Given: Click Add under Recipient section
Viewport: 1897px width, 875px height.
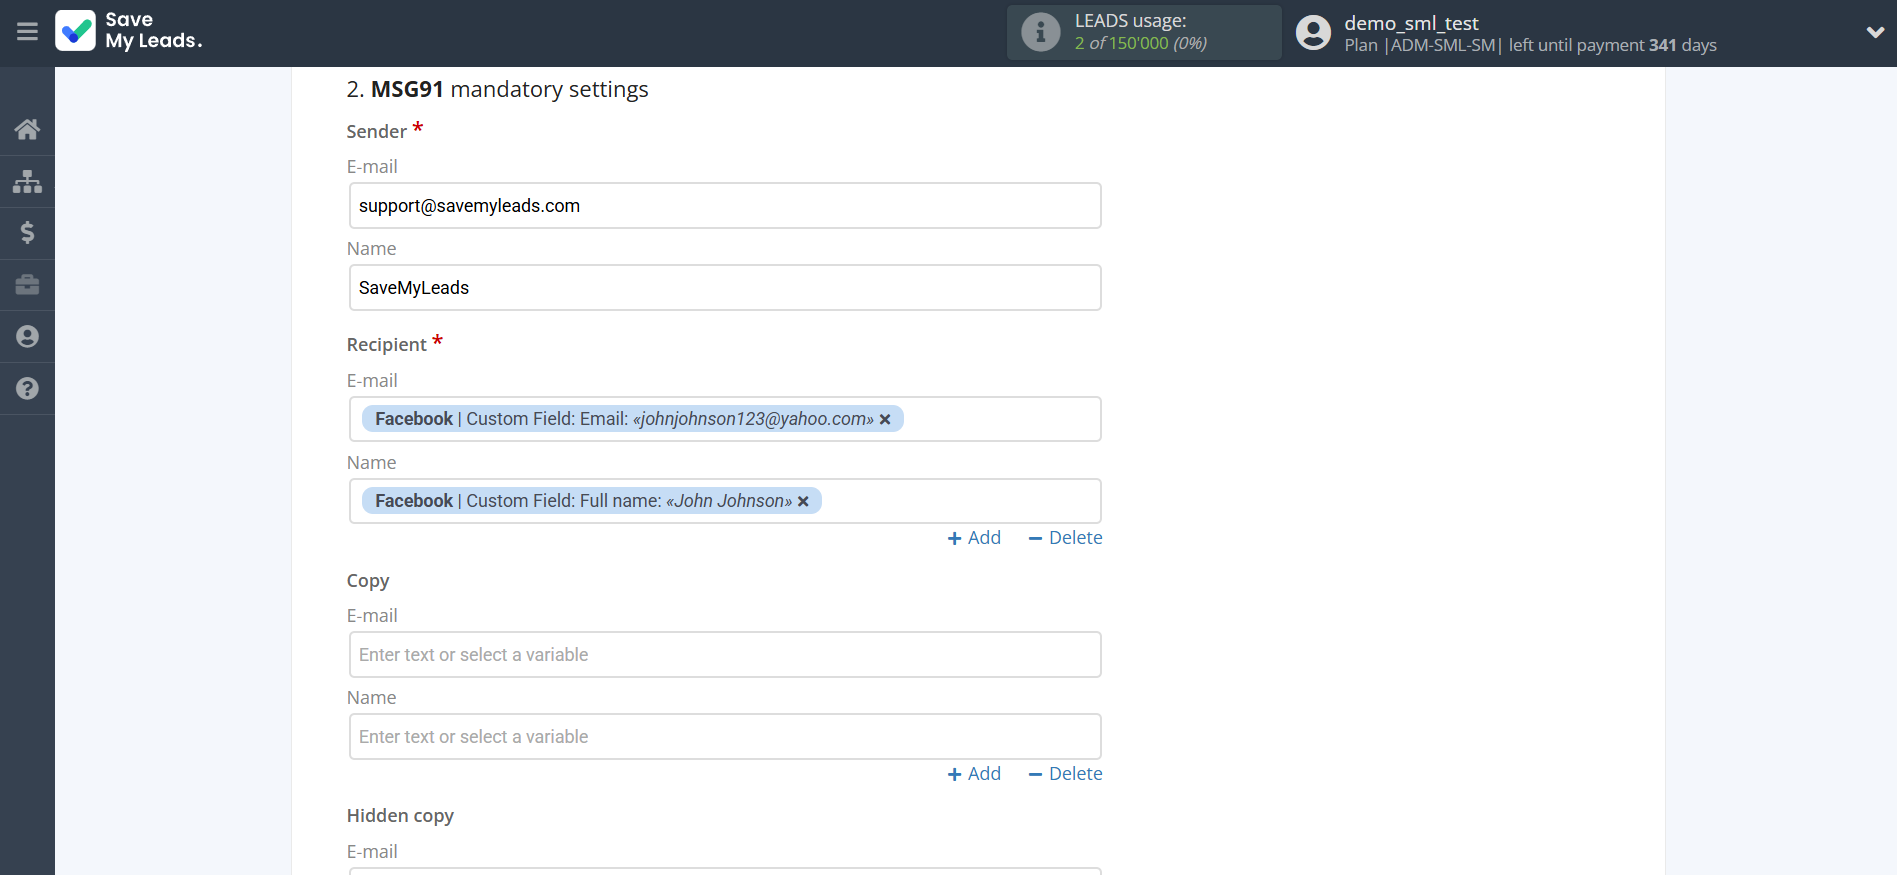Looking at the screenshot, I should [974, 538].
